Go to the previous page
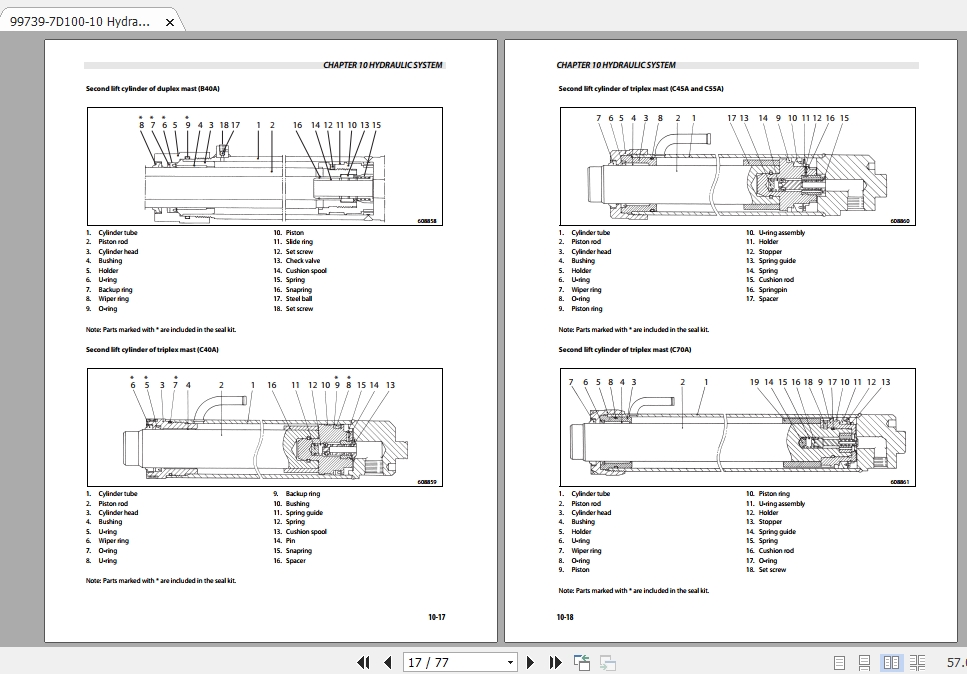Screen dimensions: 967x674 click(387, 662)
